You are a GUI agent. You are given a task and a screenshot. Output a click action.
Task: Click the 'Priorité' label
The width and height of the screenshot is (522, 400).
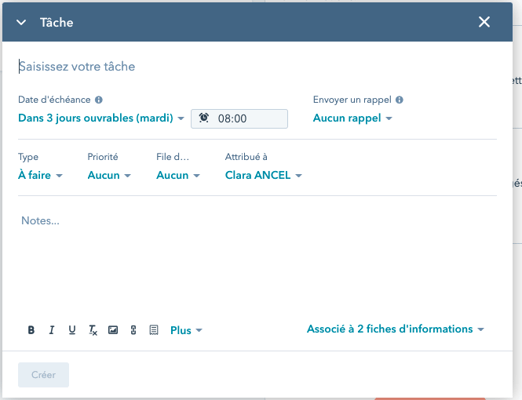click(x=103, y=157)
